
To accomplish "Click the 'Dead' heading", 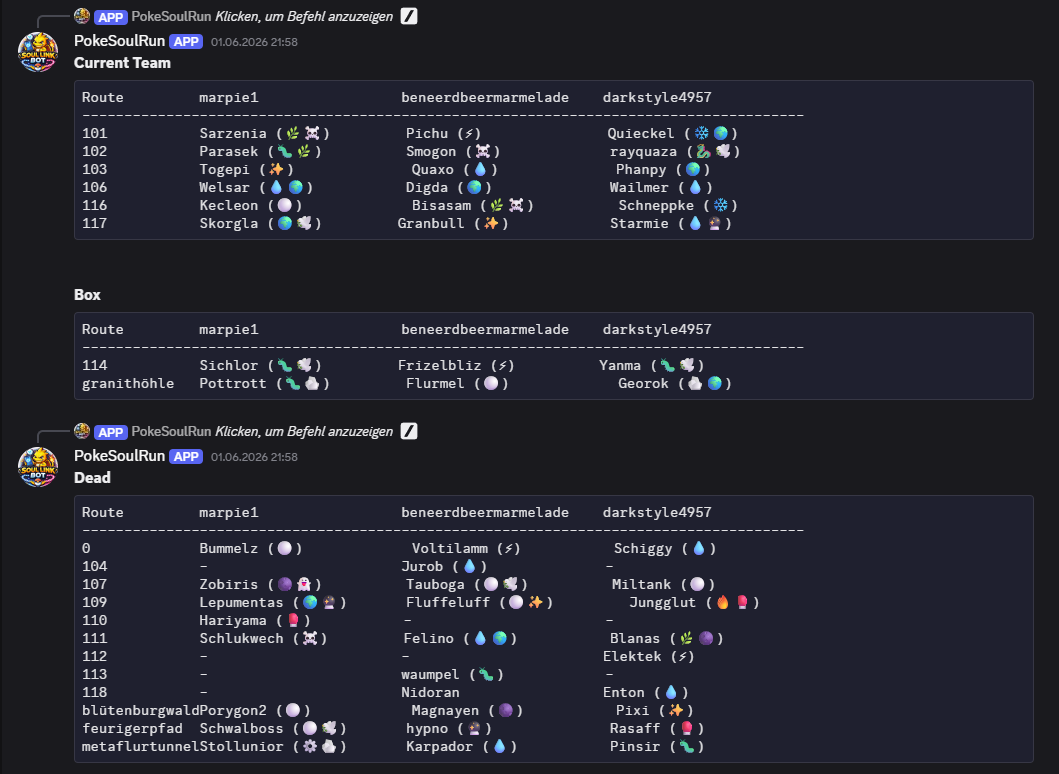I will [92, 478].
